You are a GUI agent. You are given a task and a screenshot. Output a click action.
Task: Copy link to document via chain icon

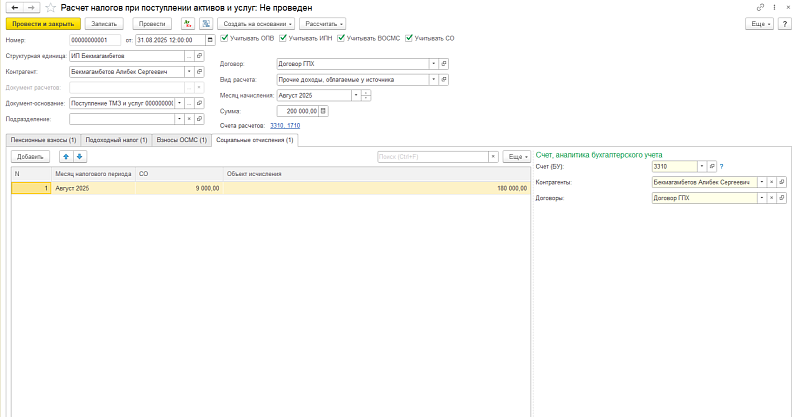click(761, 7)
